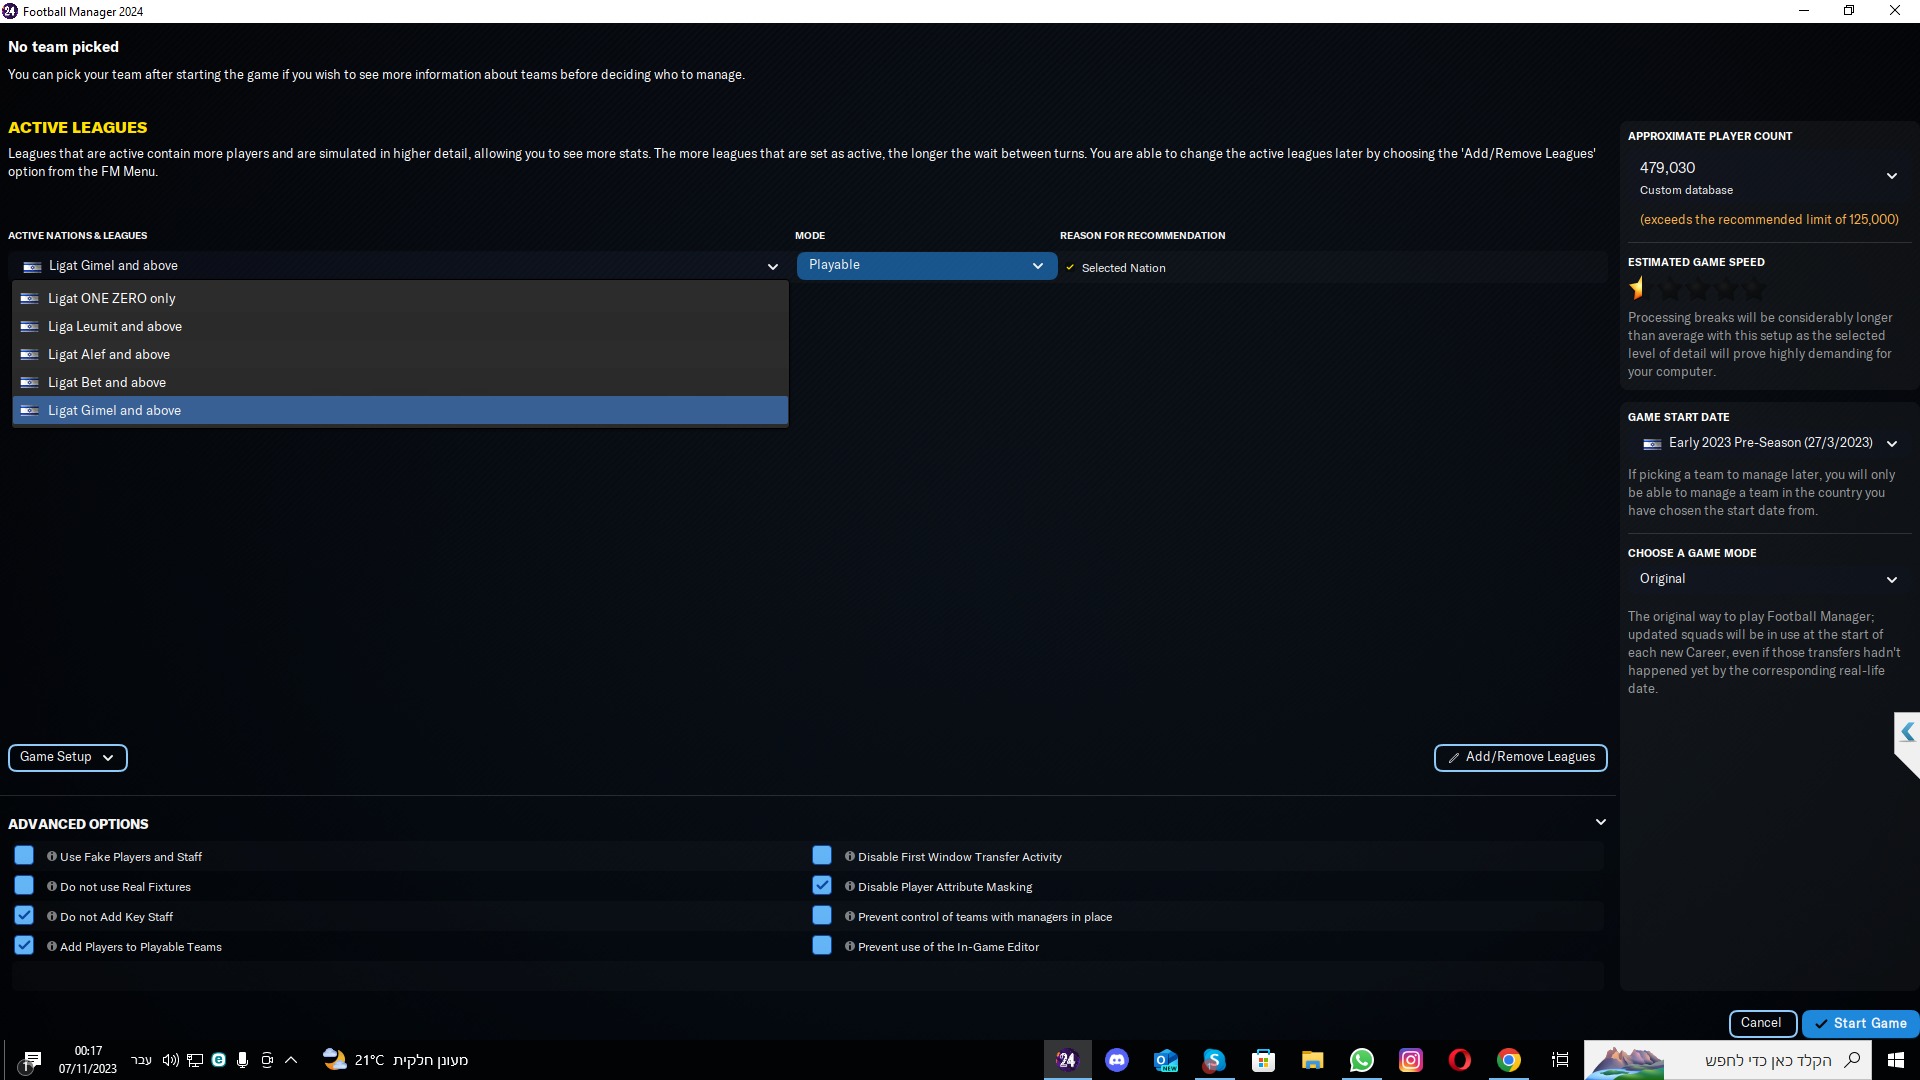Image resolution: width=1920 pixels, height=1080 pixels.
Task: Open Microsoft Store from the taskbar
Action: click(x=1264, y=1060)
